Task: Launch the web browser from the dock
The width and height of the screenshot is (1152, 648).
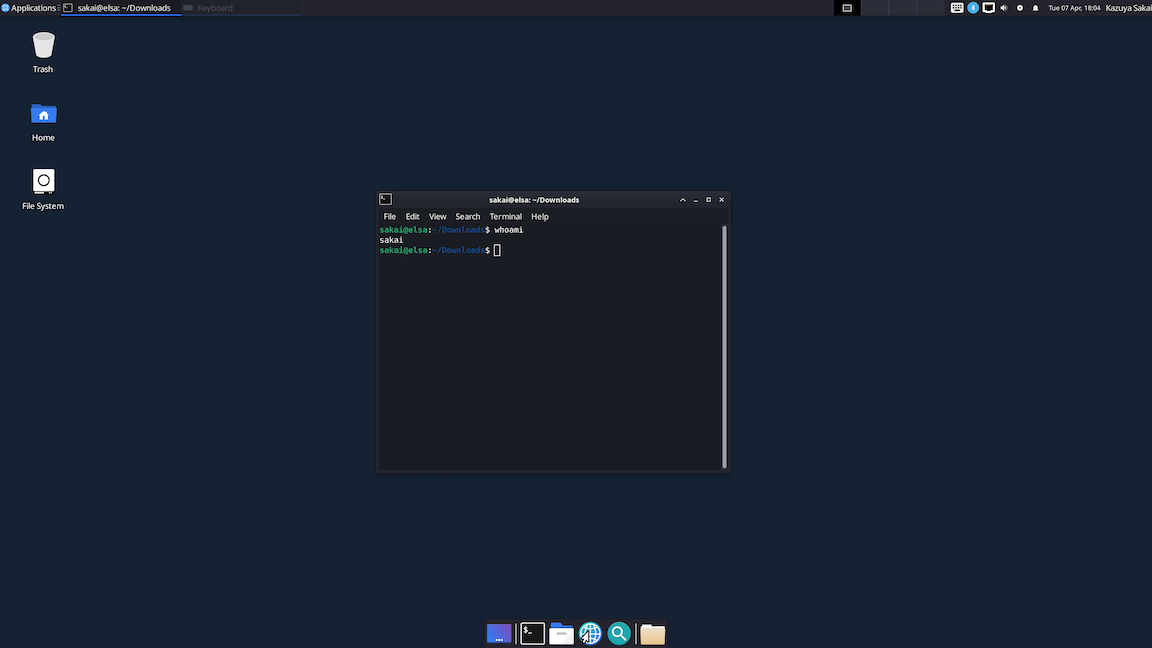Action: pos(590,633)
